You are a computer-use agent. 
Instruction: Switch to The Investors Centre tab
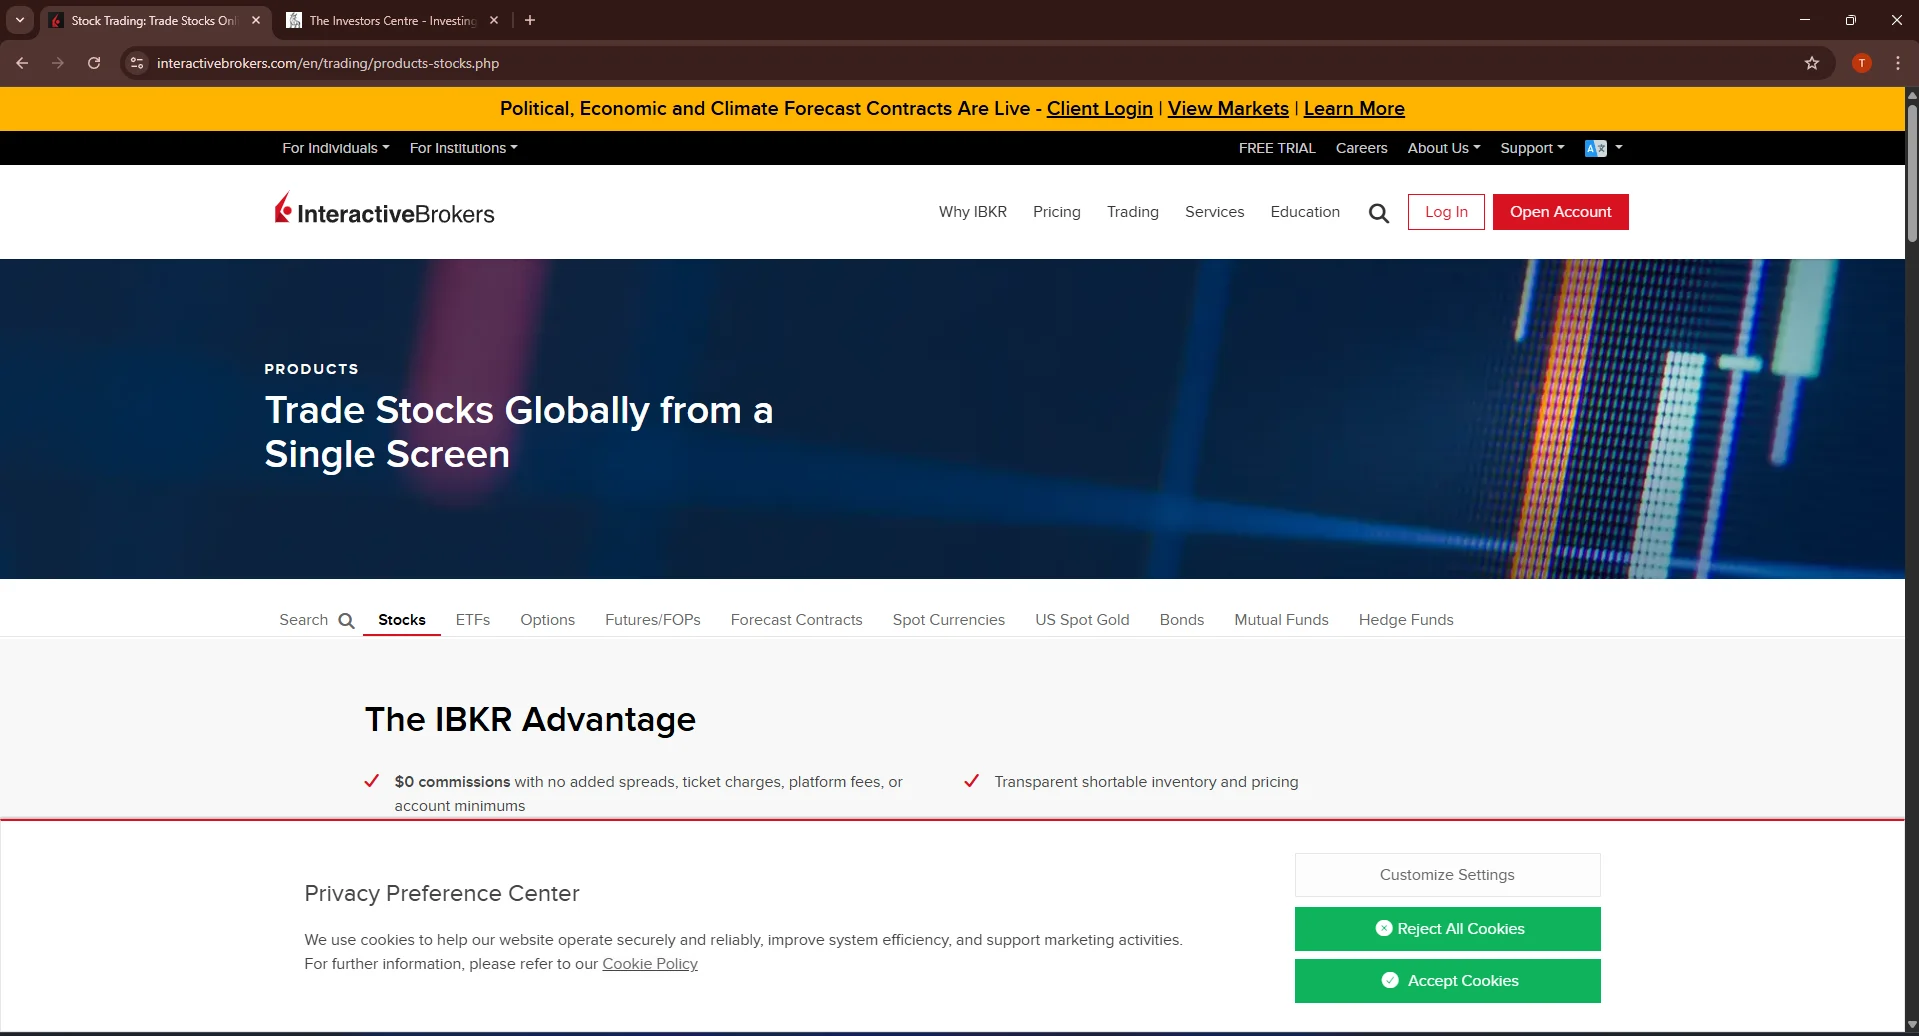click(390, 20)
